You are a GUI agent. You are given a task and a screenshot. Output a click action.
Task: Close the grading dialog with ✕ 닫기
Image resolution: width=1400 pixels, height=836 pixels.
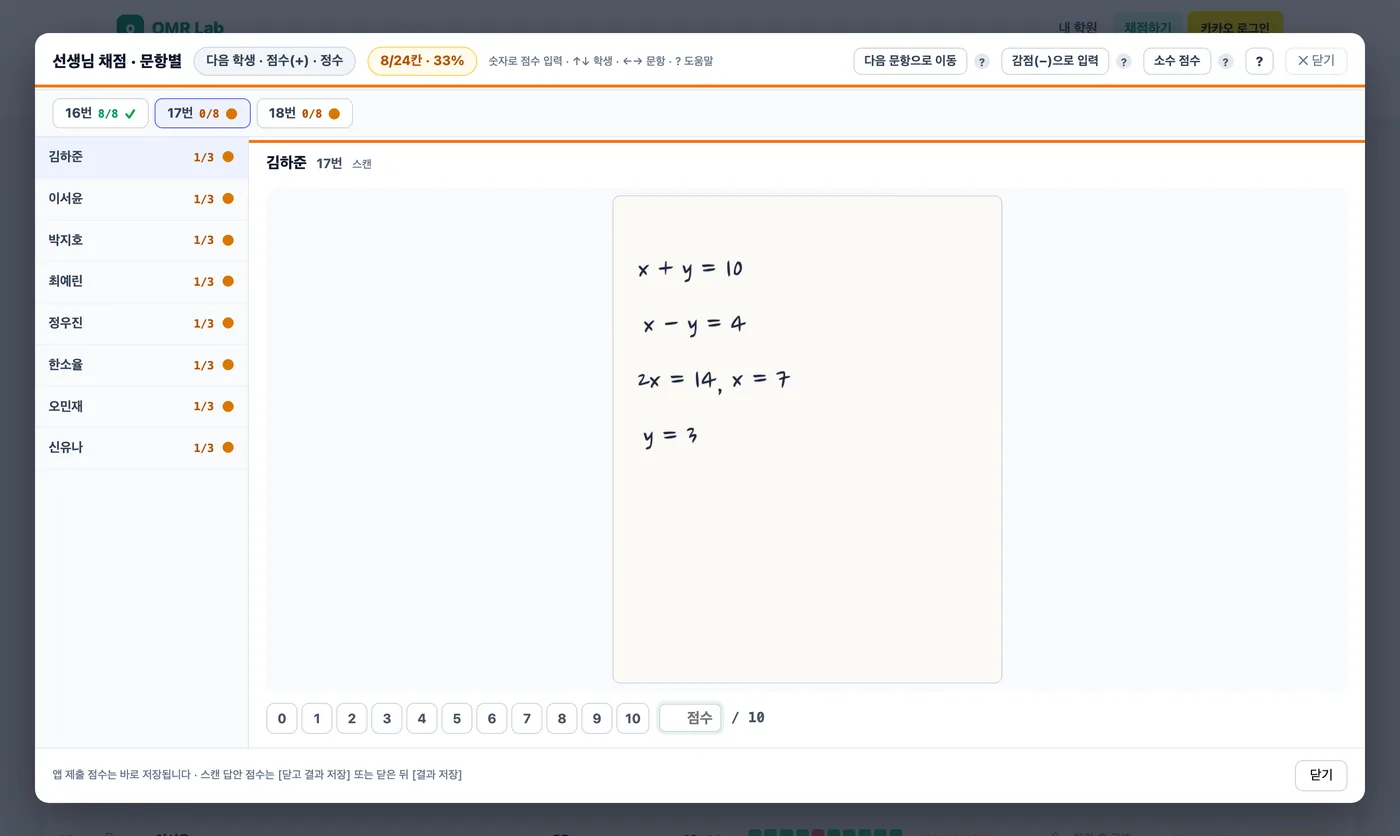click(1316, 61)
